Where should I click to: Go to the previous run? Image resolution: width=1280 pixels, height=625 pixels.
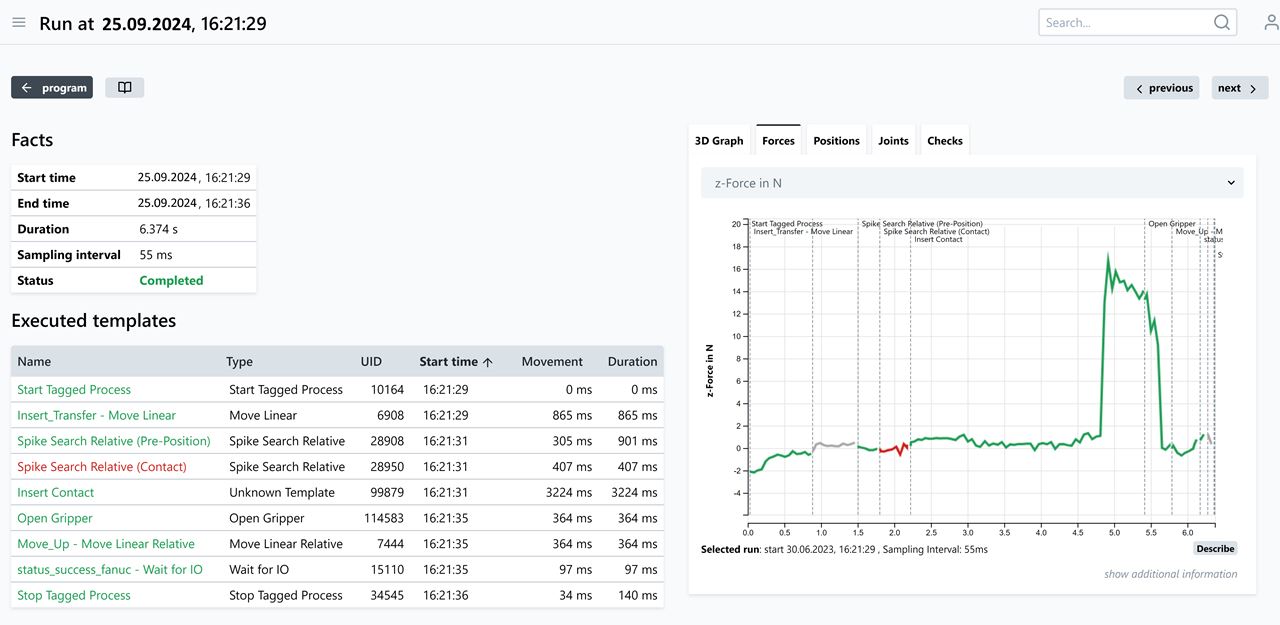click(1161, 88)
